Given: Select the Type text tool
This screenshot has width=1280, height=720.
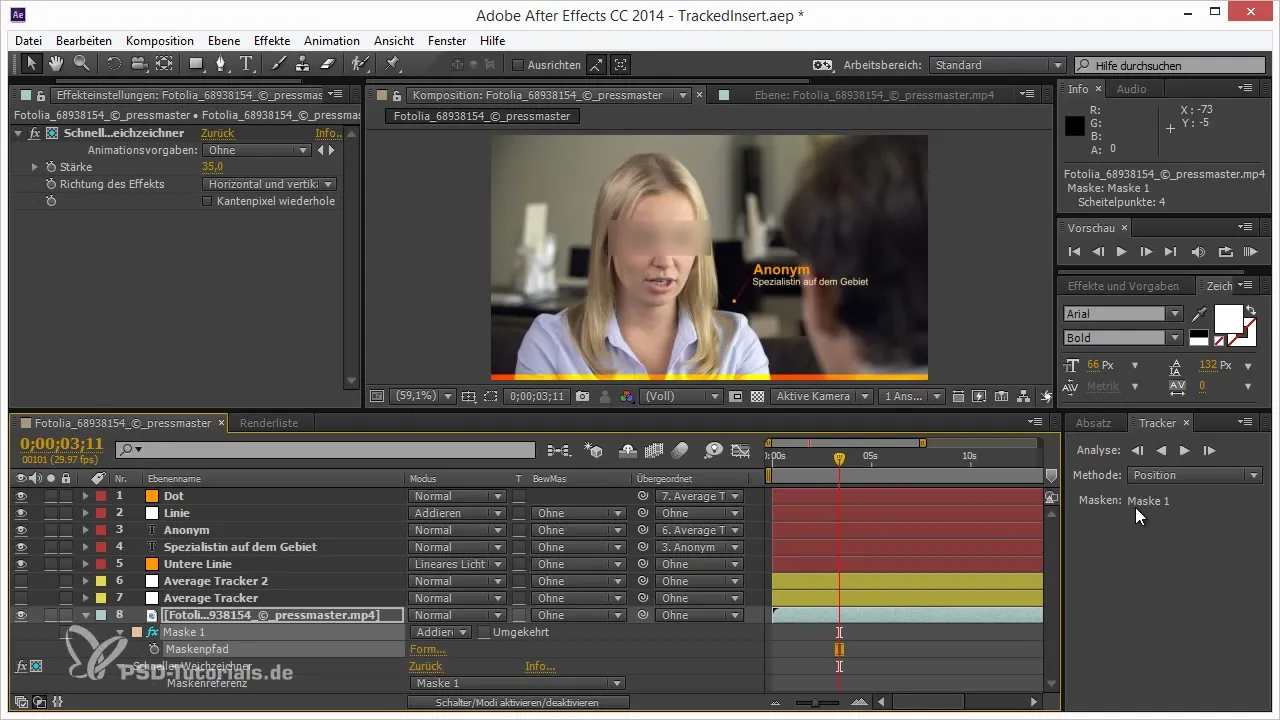Looking at the screenshot, I should 247,64.
